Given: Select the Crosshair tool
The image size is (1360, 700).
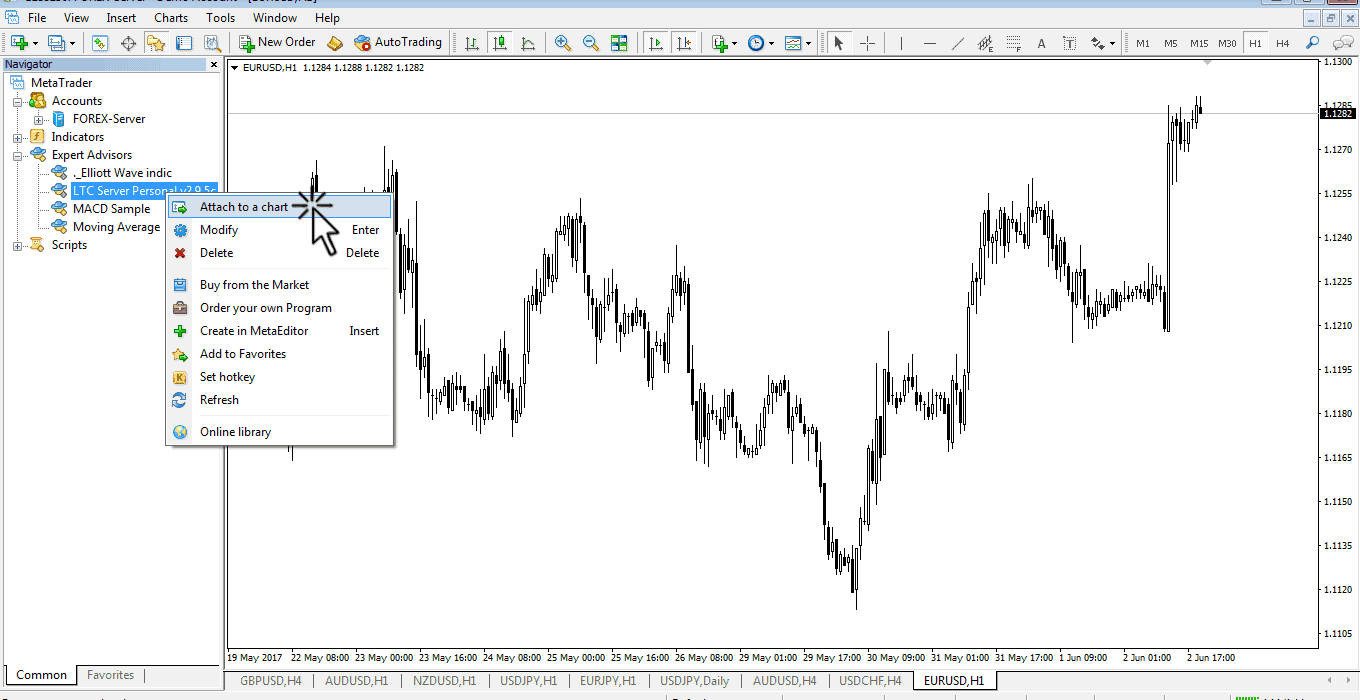Looking at the screenshot, I should [867, 43].
